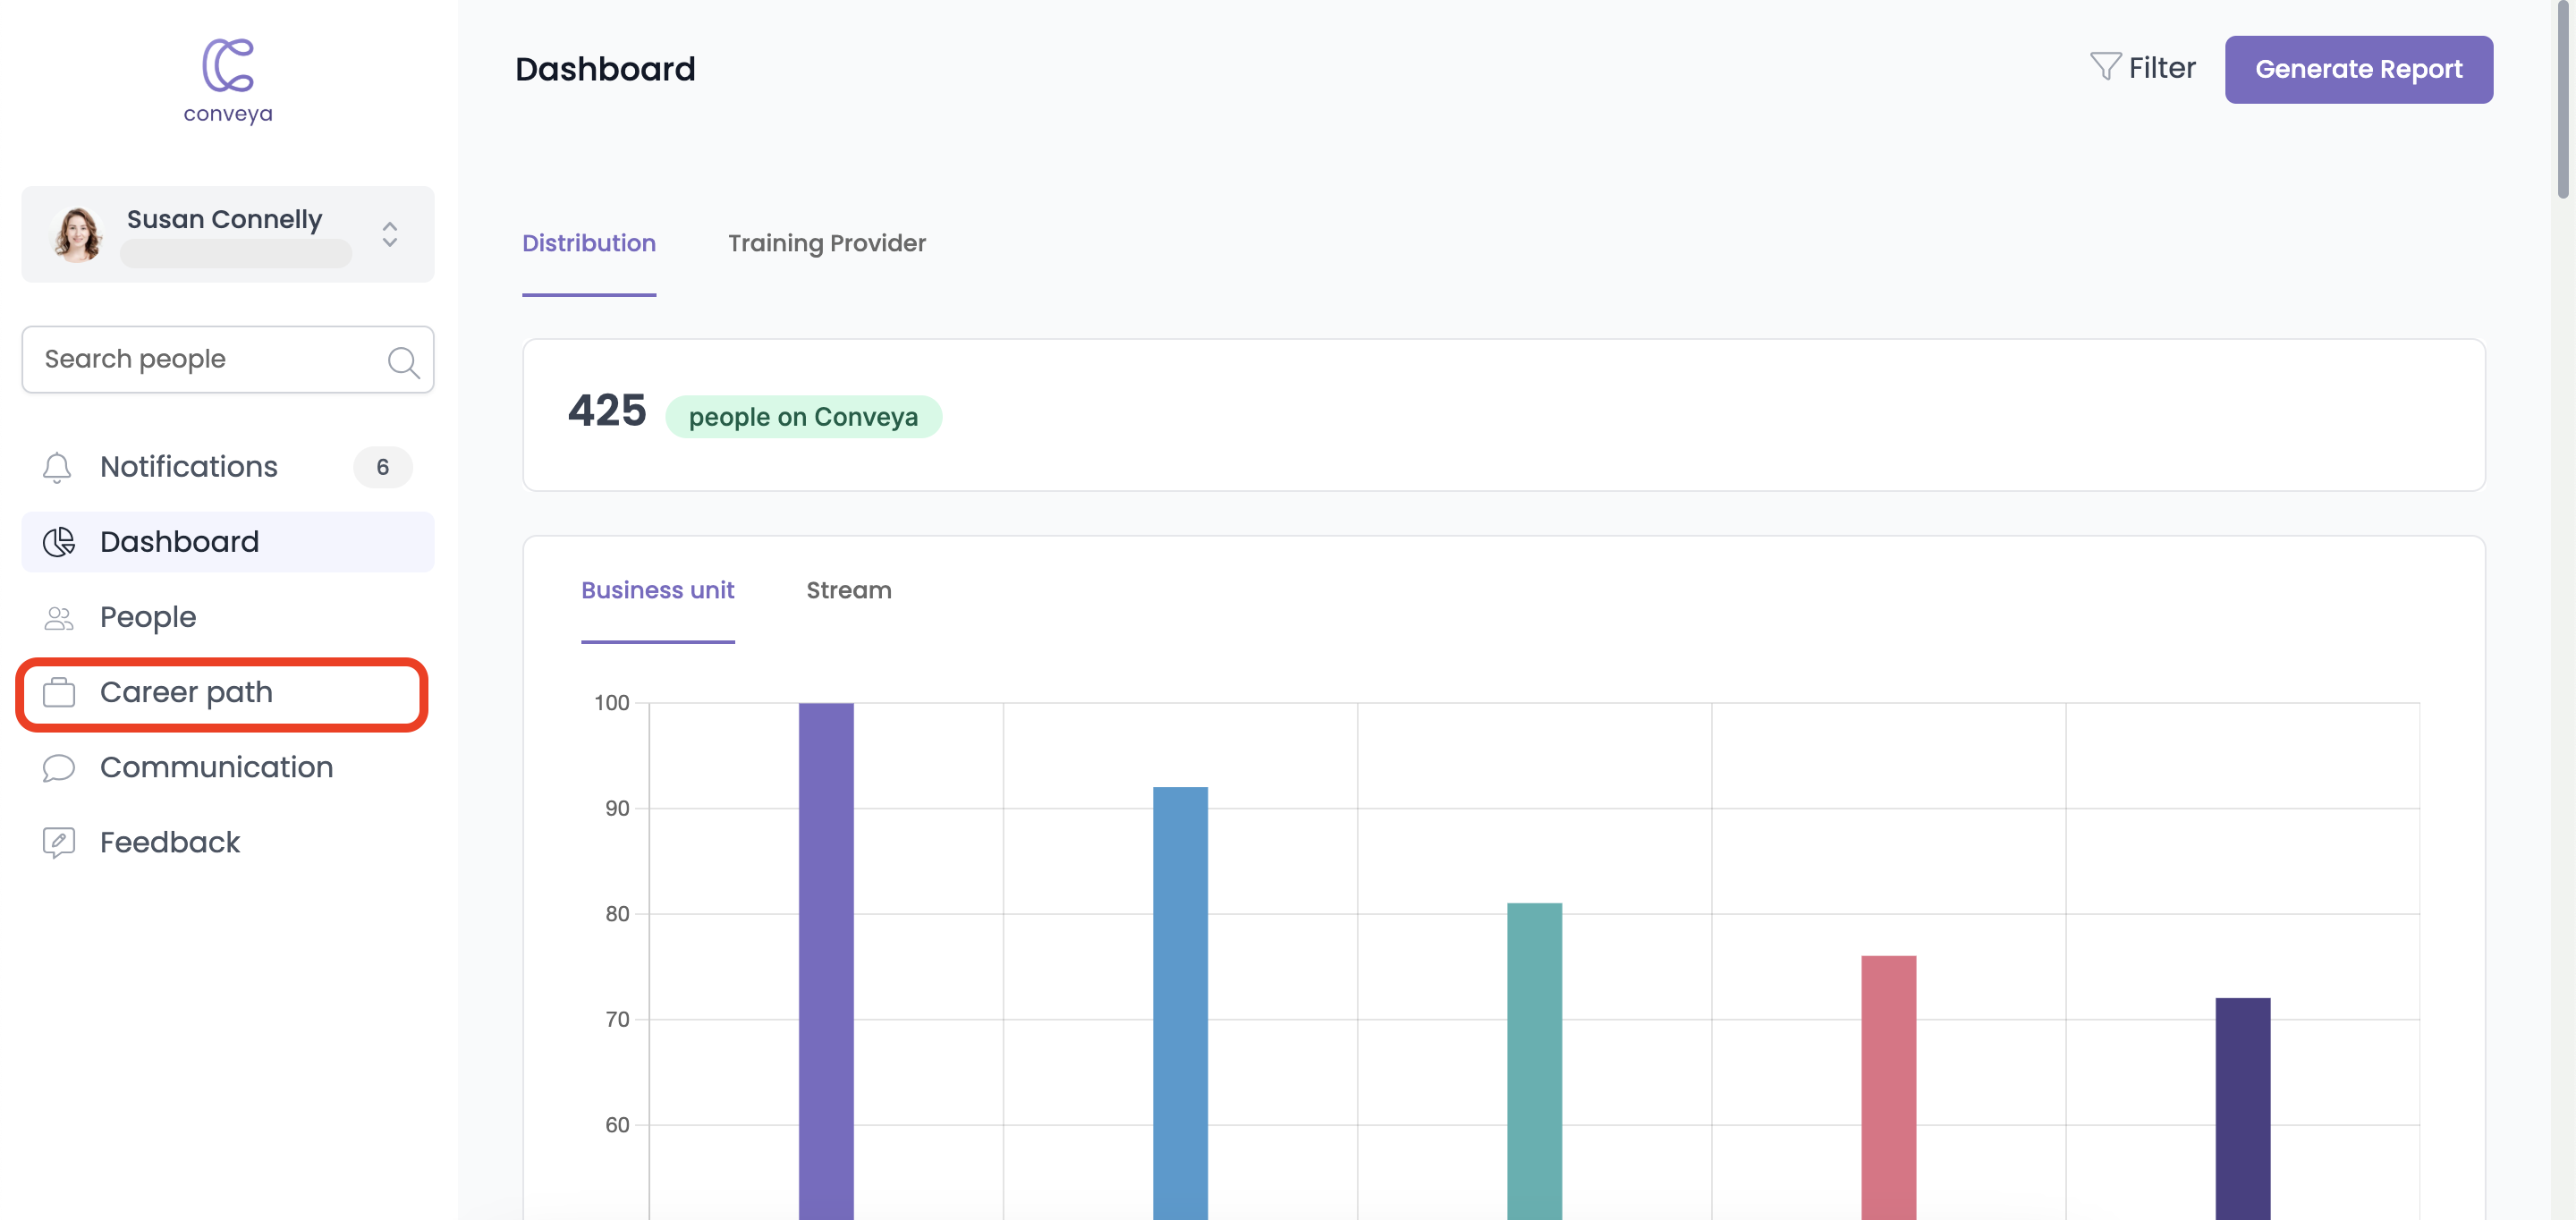Click the Career path briefcase icon

point(59,692)
